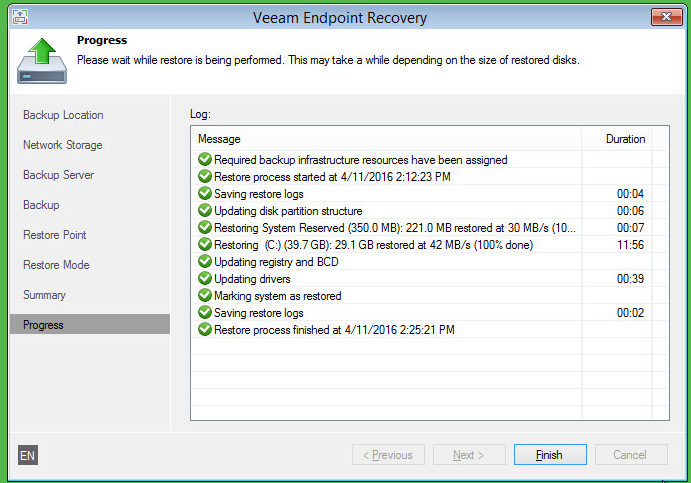This screenshot has height=483, width=691.
Task: Click green check beside 'Updating registry and BCD'
Action: [204, 261]
